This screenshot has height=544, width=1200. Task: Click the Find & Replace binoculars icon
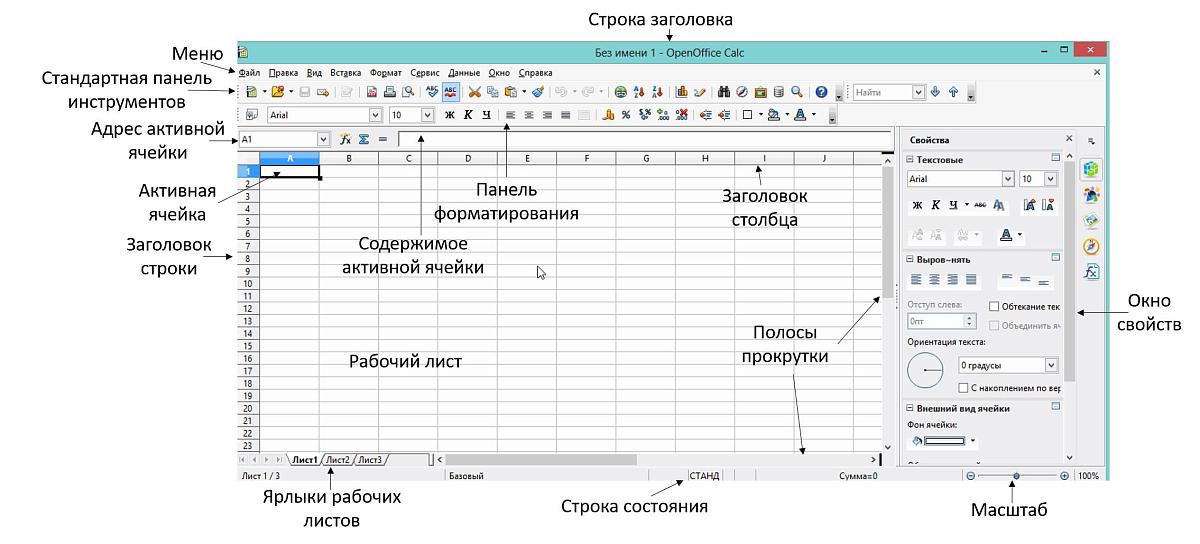pos(724,92)
